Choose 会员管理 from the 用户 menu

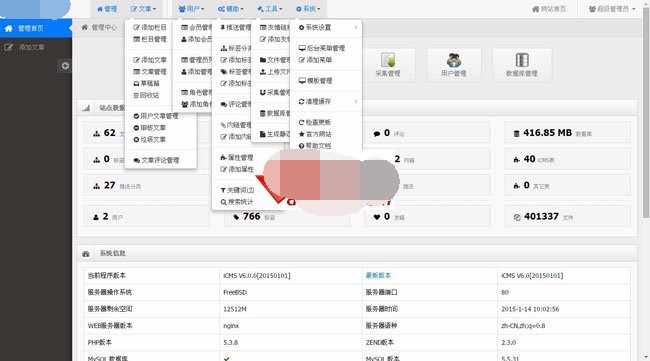(x=196, y=27)
